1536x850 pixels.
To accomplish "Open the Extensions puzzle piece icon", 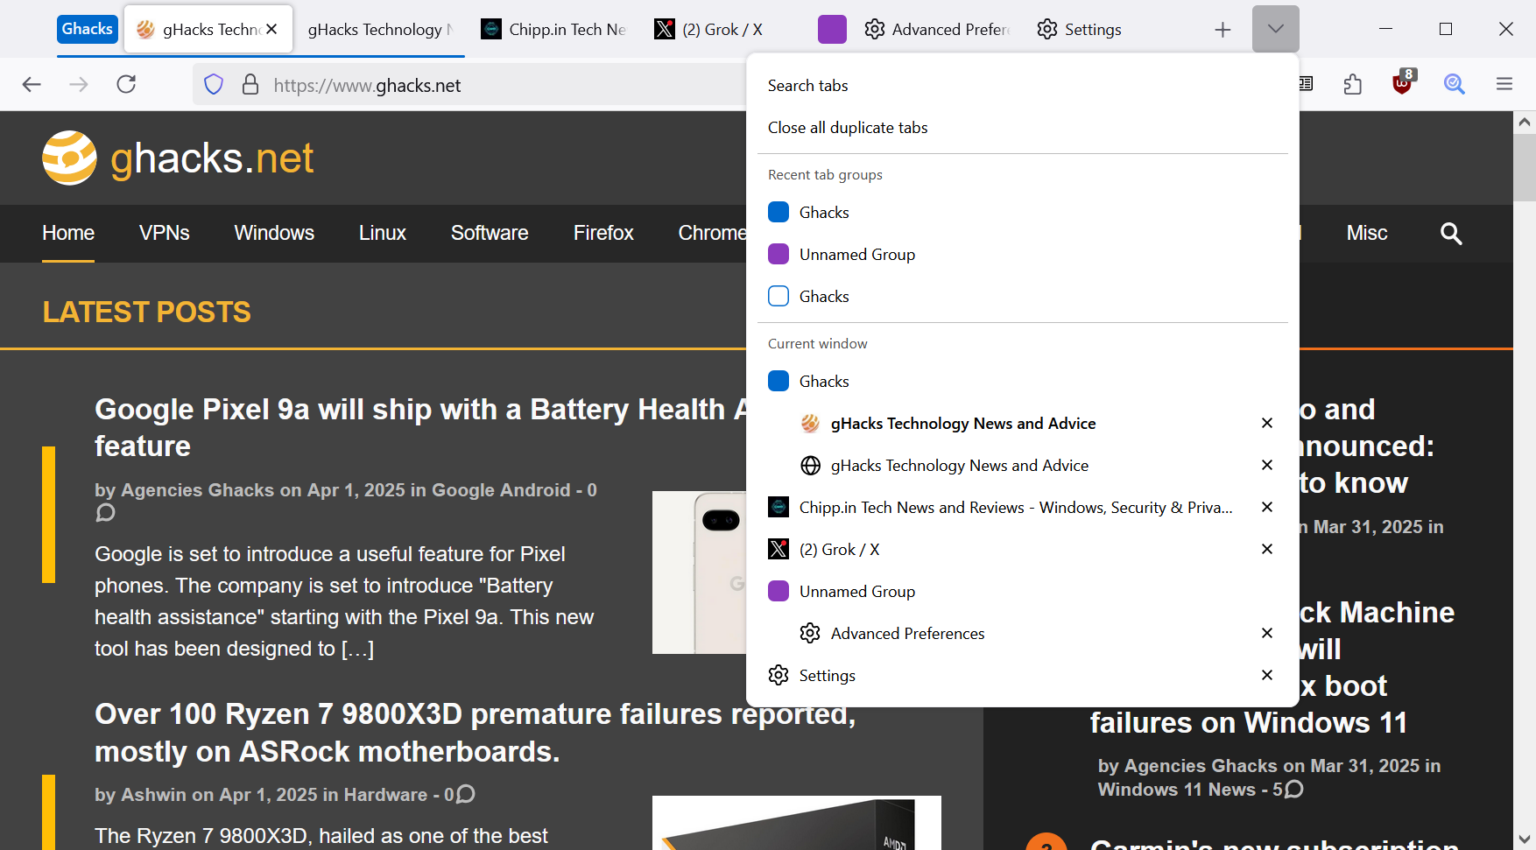I will pyautogui.click(x=1353, y=84).
